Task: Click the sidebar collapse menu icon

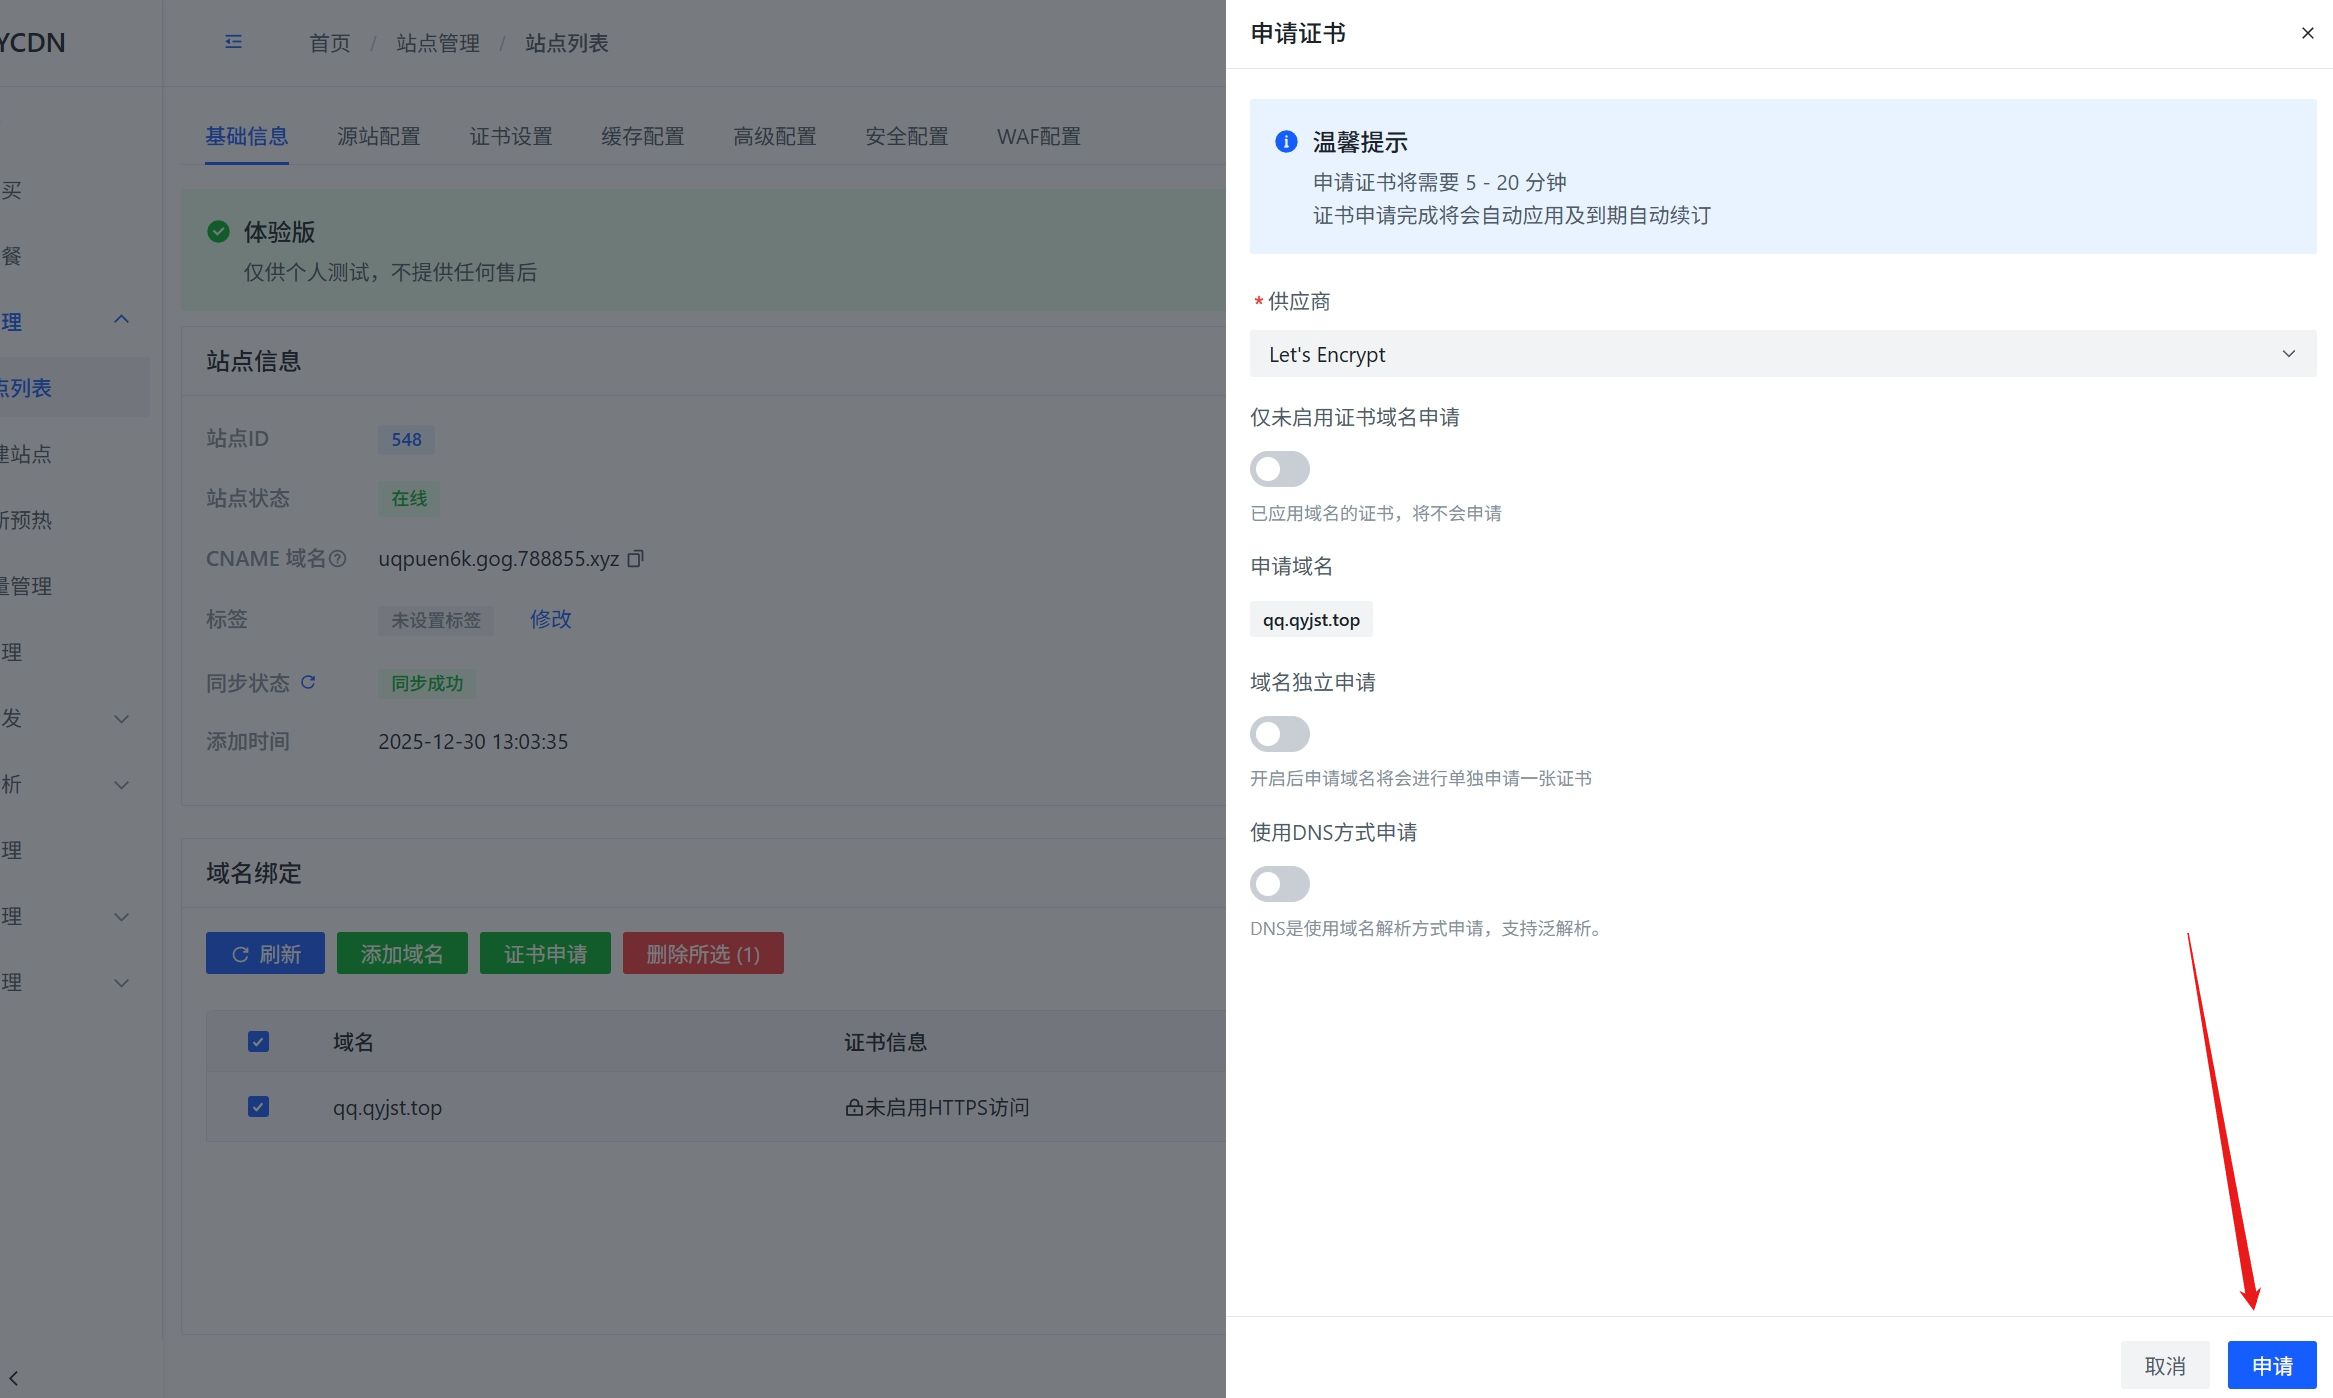Action: point(233,42)
